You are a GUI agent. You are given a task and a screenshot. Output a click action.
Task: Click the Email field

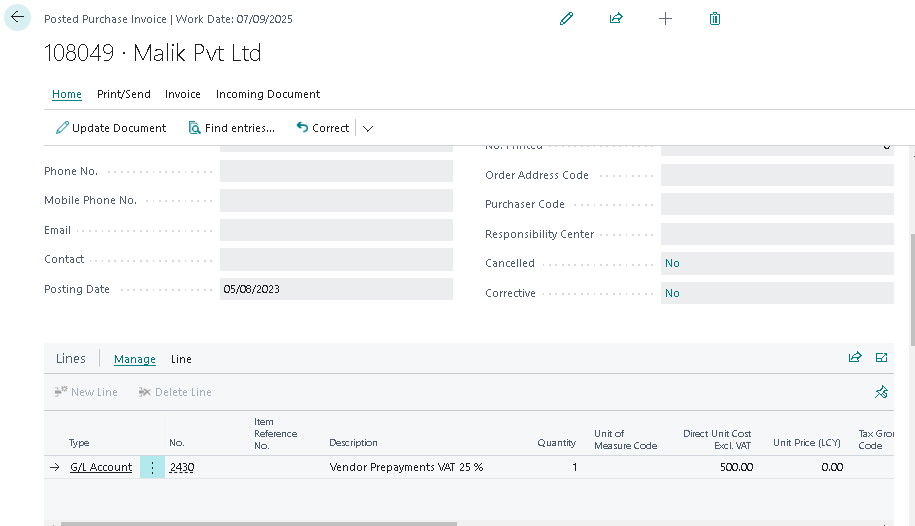click(336, 230)
